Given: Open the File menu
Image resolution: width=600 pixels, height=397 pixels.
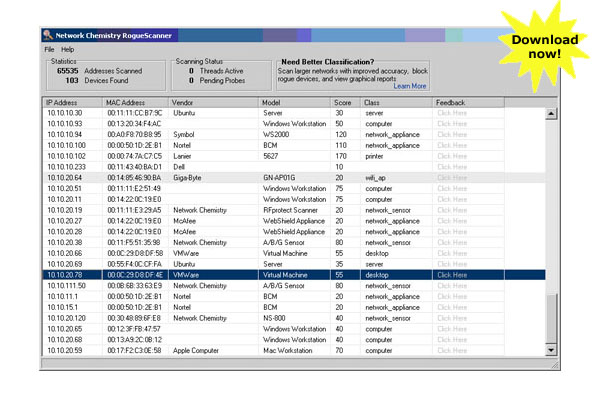Looking at the screenshot, I should (49, 49).
